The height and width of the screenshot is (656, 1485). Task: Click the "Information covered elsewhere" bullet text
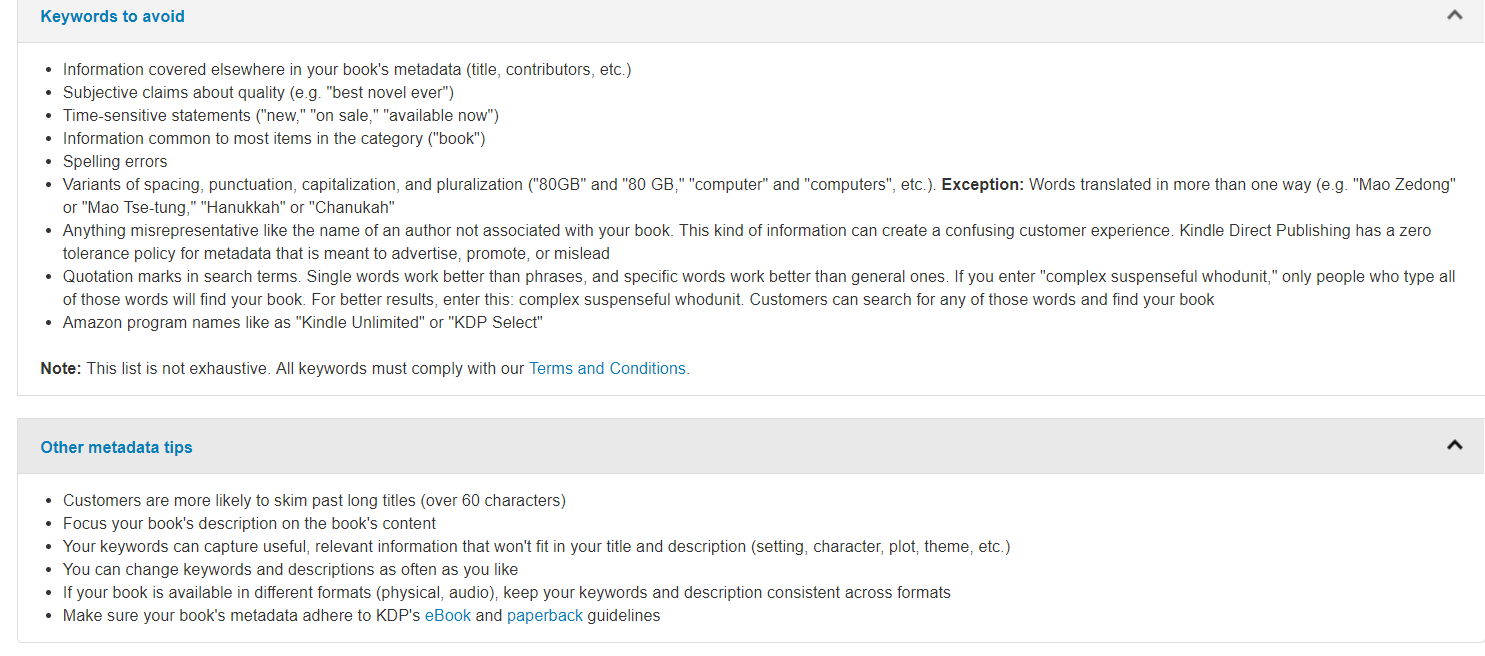point(346,70)
